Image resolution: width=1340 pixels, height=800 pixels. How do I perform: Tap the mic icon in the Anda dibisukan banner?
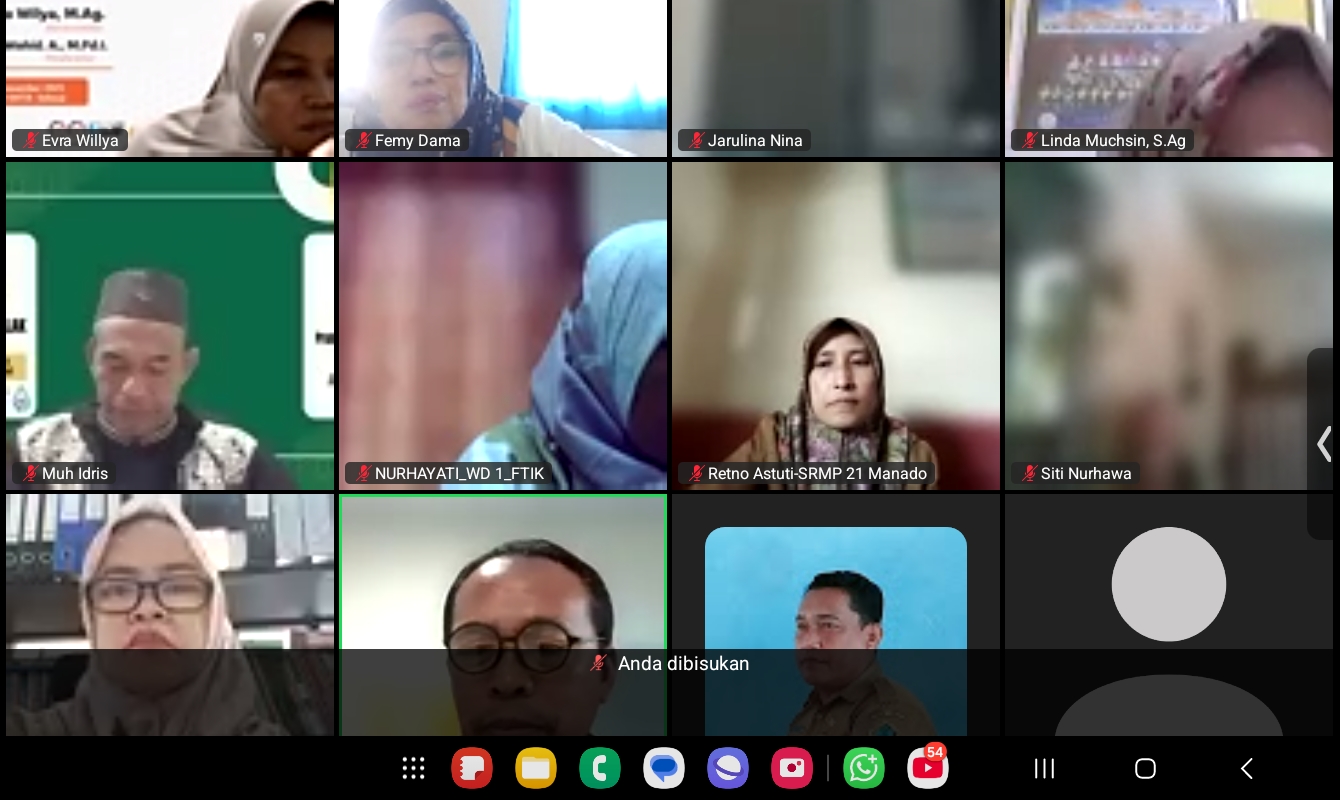598,663
